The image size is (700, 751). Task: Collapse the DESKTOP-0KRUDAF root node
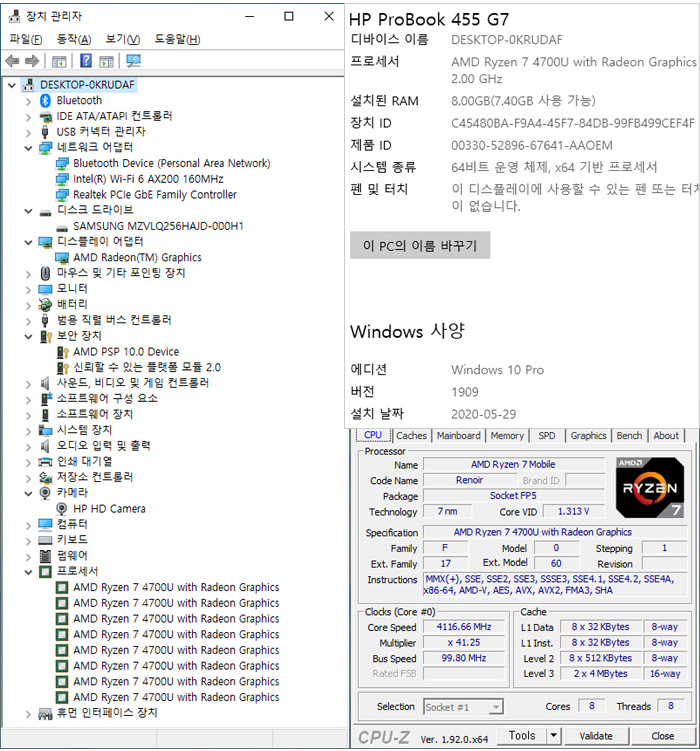pos(12,85)
